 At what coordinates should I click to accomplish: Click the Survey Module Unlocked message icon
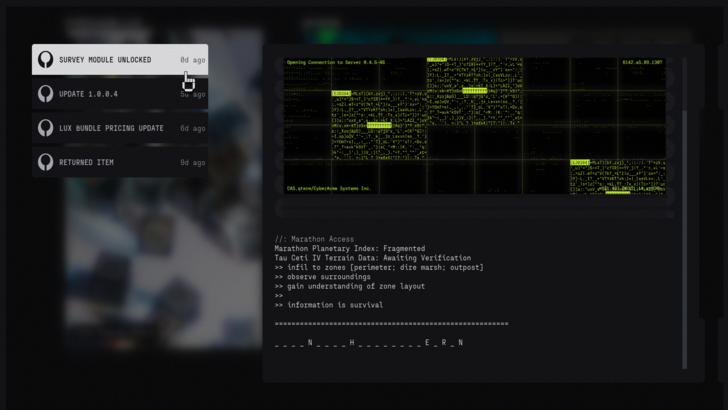45,60
